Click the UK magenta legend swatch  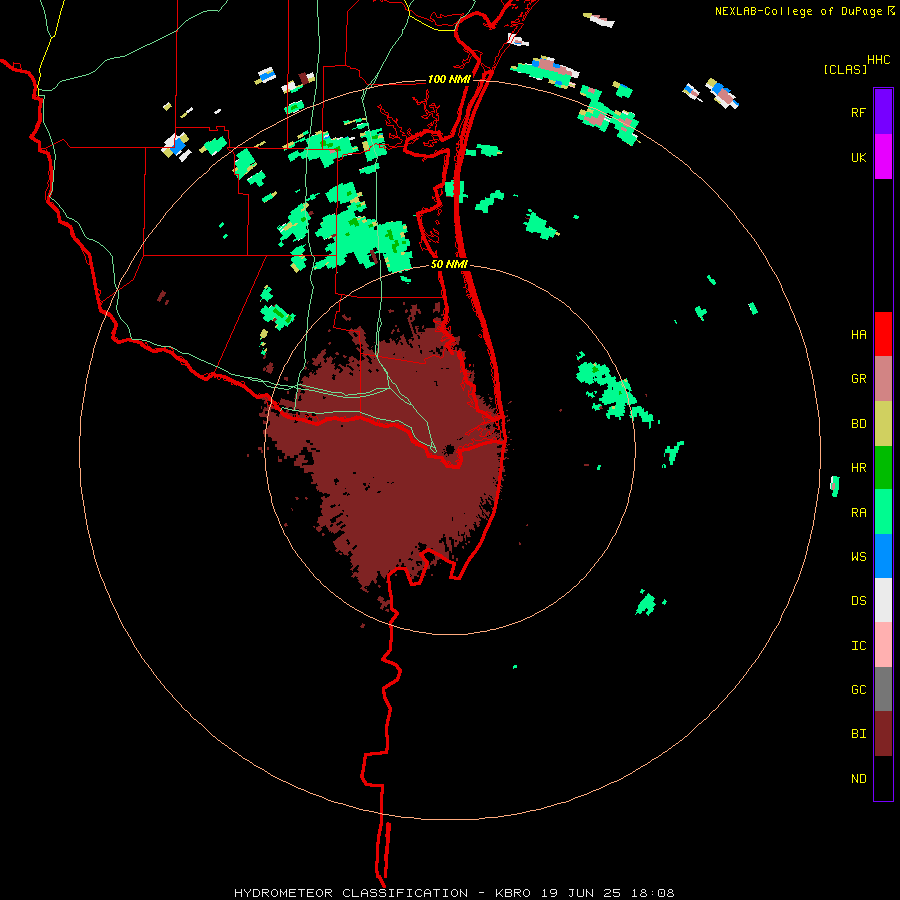coord(883,156)
